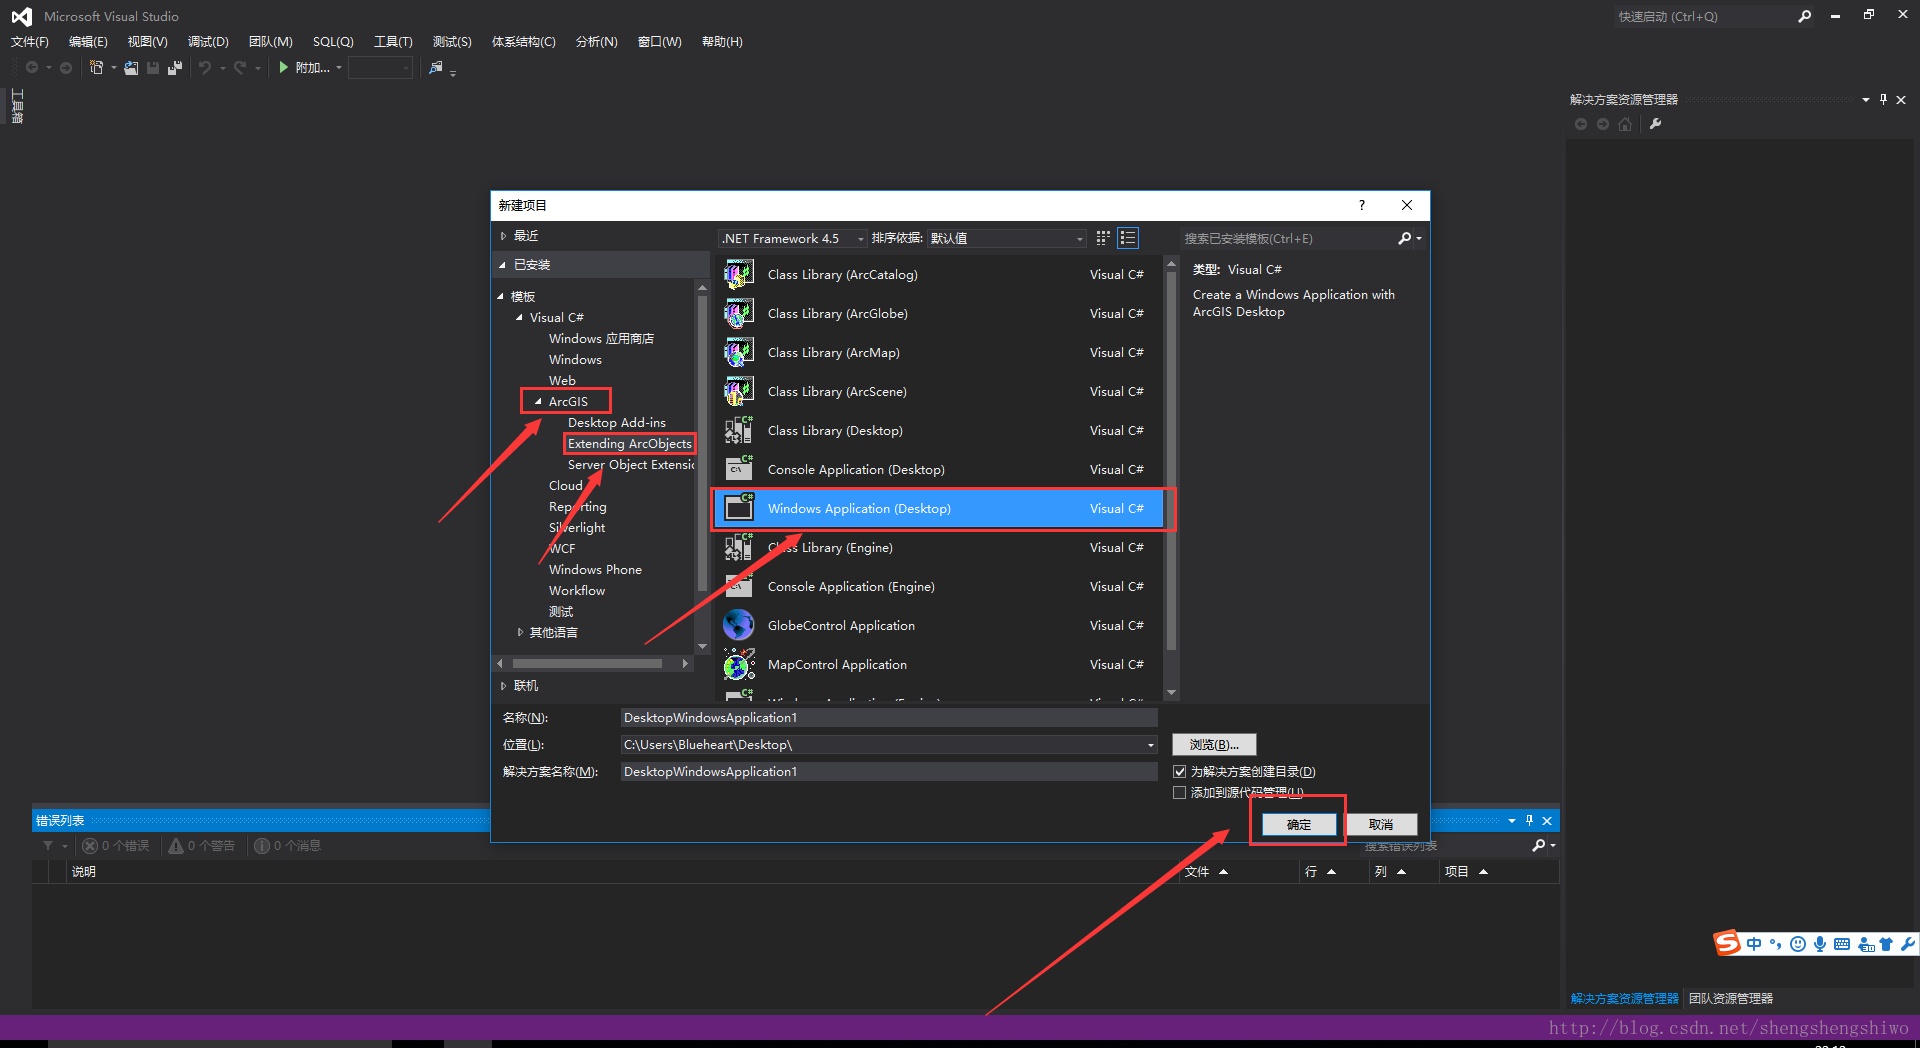Image resolution: width=1920 pixels, height=1048 pixels.
Task: Click the 取消 button
Action: pos(1381,824)
